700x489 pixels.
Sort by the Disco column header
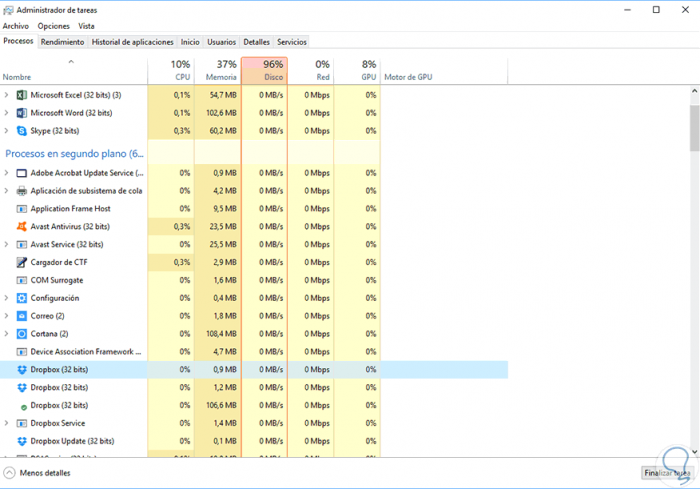point(264,71)
